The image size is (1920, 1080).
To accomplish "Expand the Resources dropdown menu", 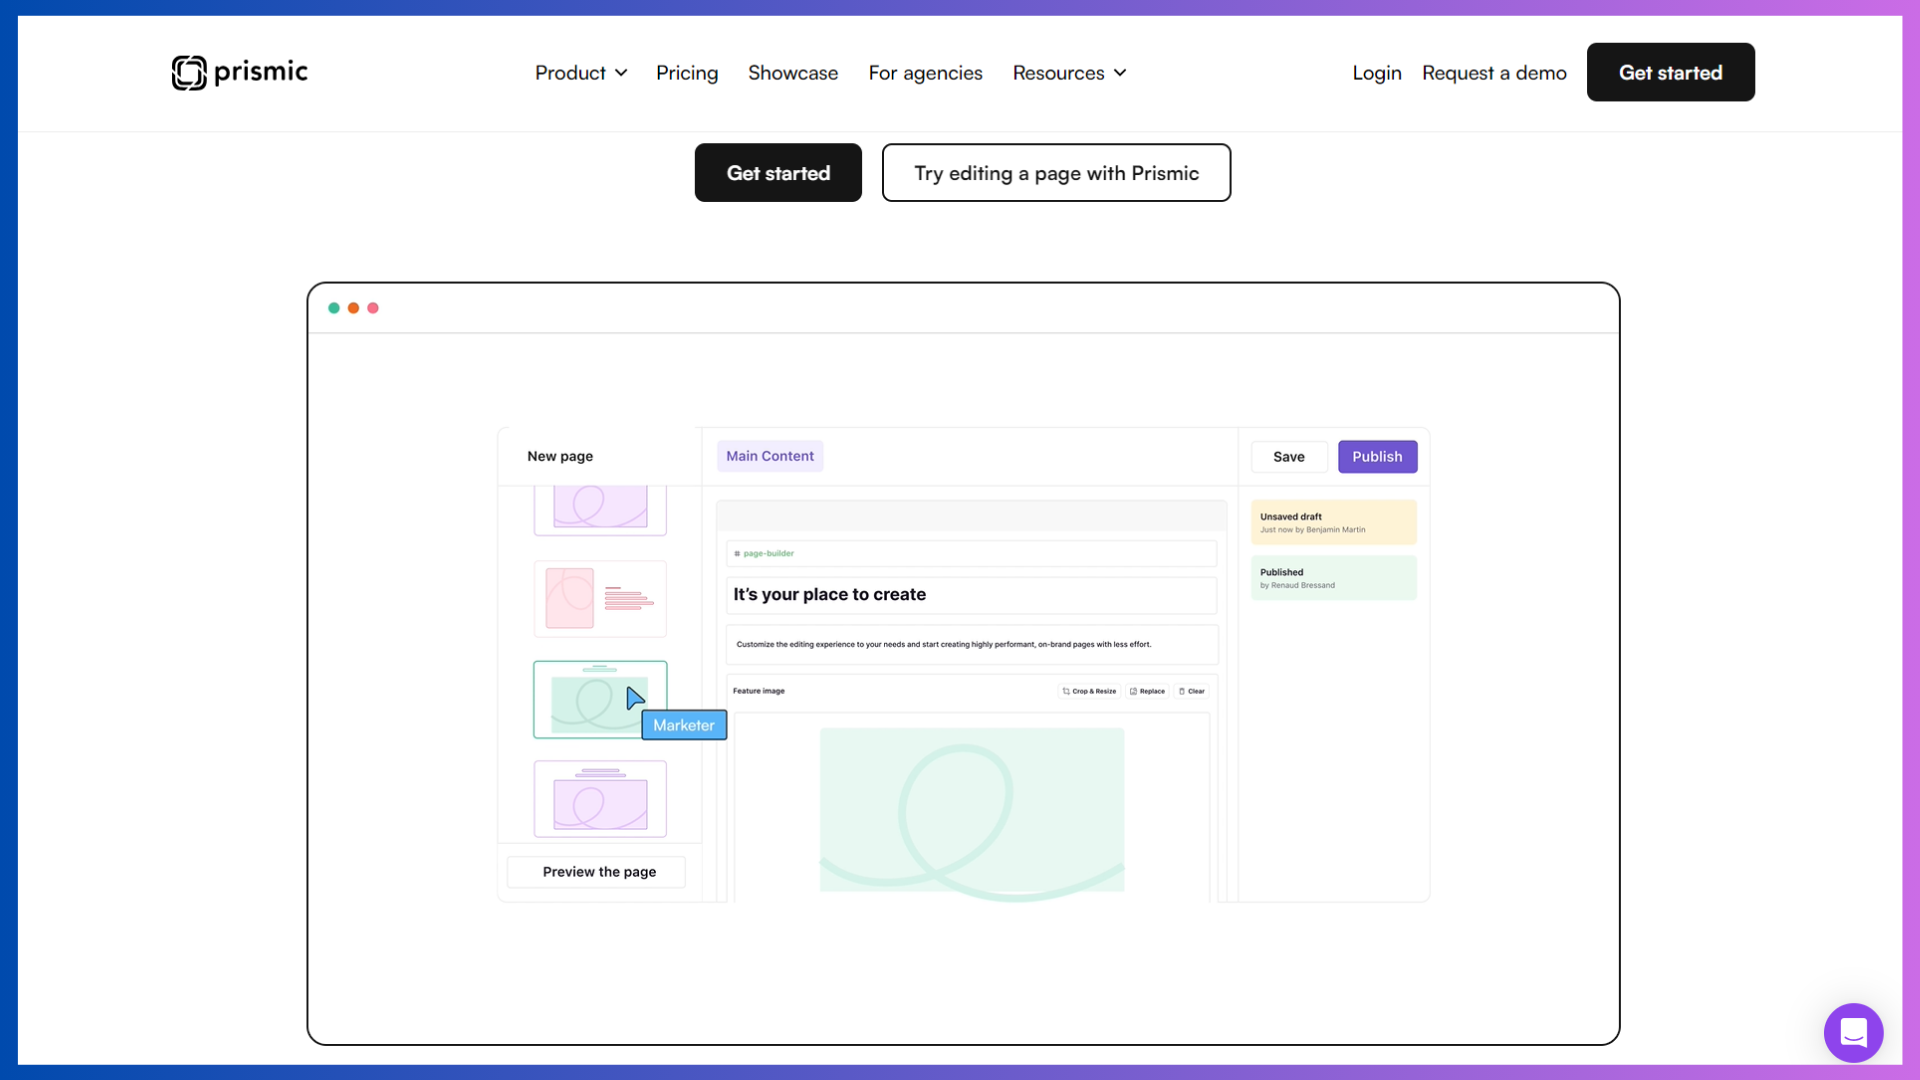I will click(x=1069, y=73).
